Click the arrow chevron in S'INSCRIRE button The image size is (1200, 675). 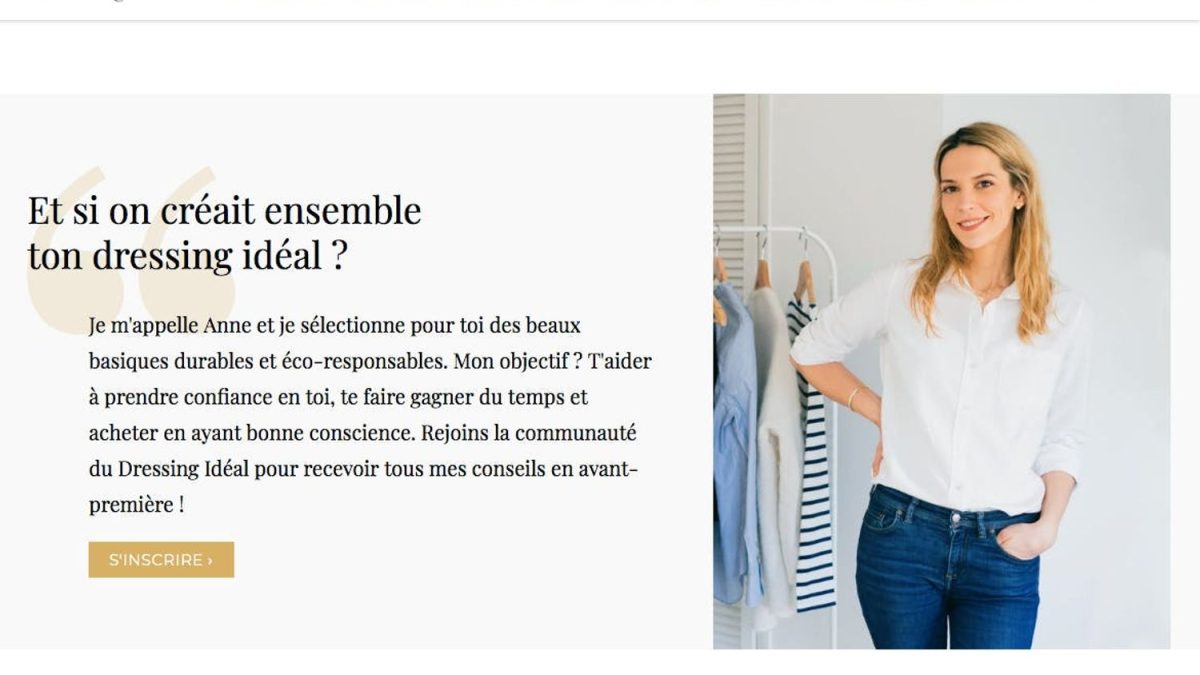click(210, 560)
